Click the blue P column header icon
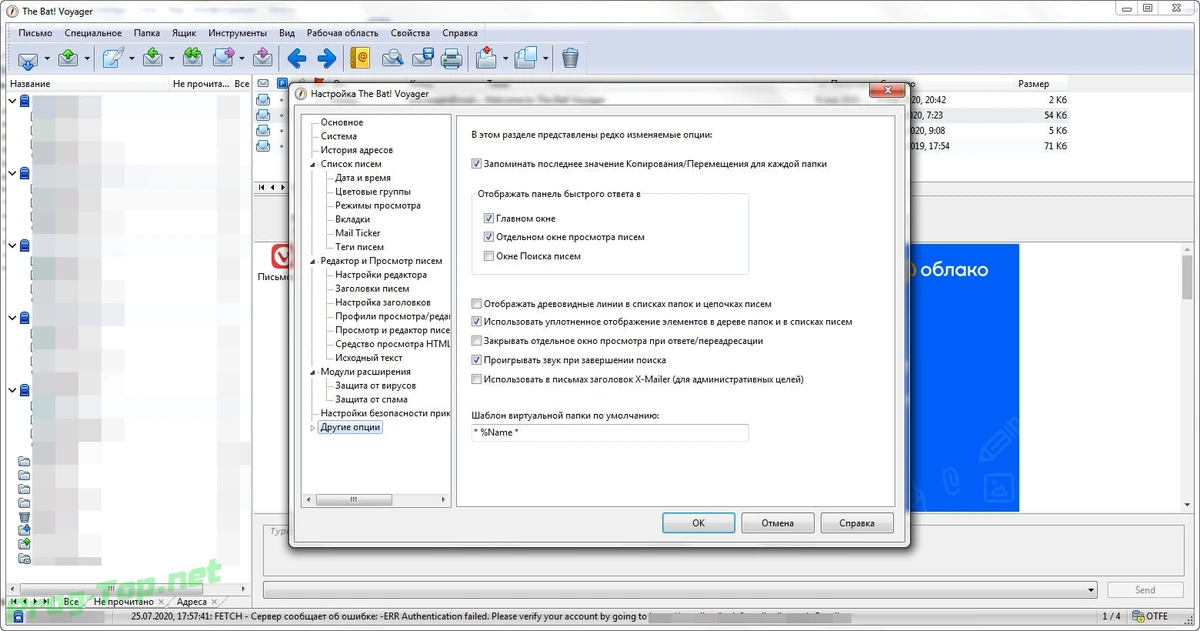Viewport: 1200px width, 631px height. [282, 83]
